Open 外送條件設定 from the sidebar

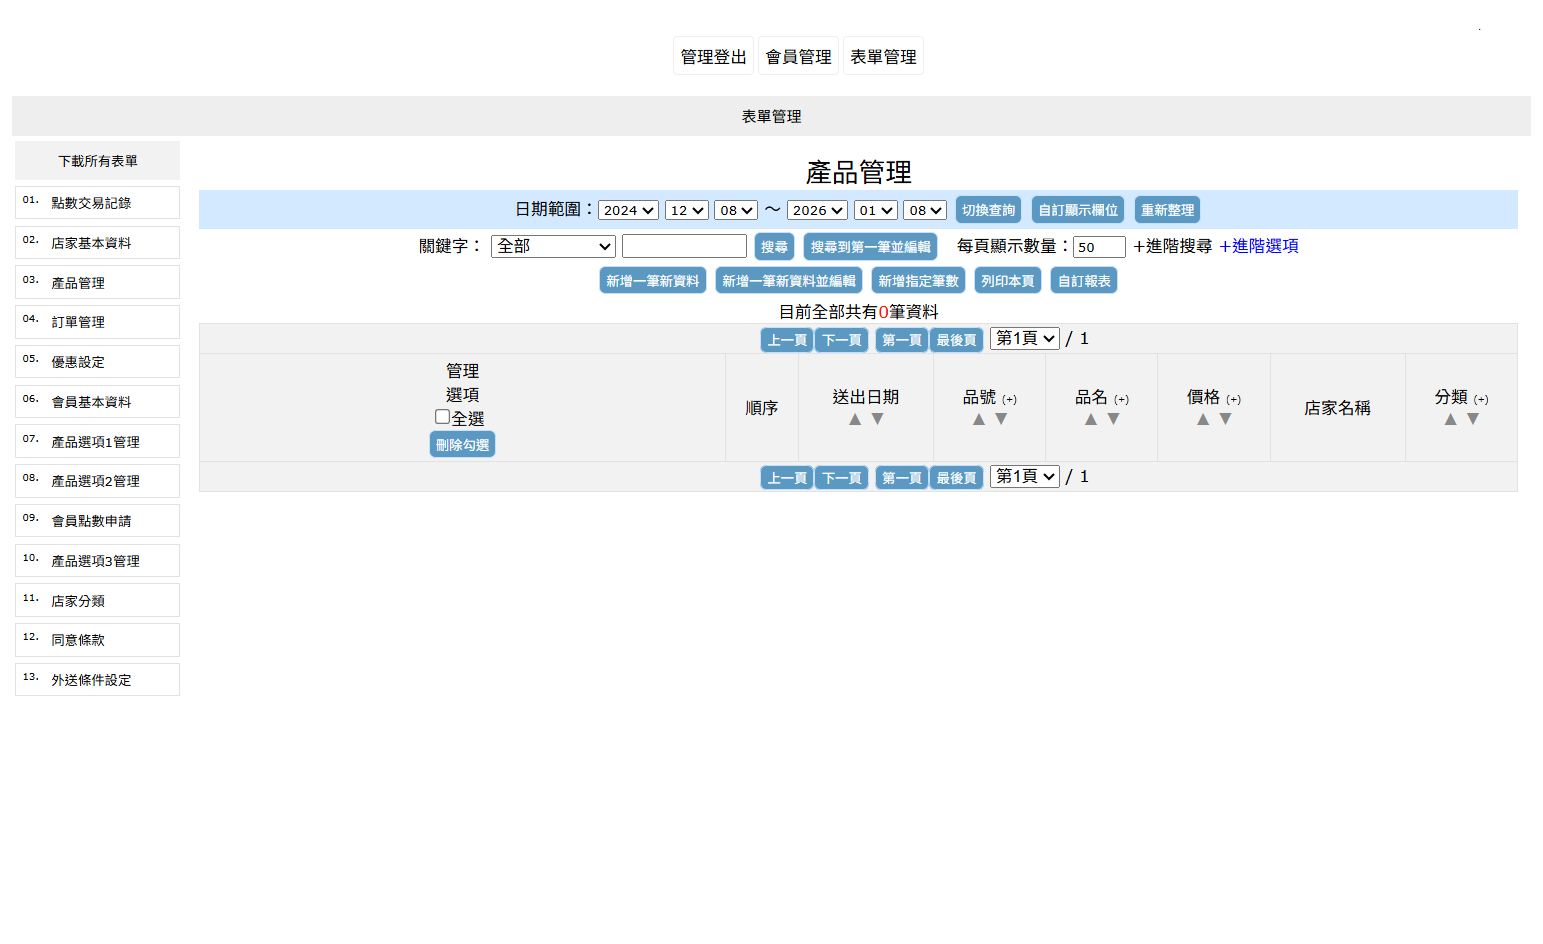[x=97, y=679]
